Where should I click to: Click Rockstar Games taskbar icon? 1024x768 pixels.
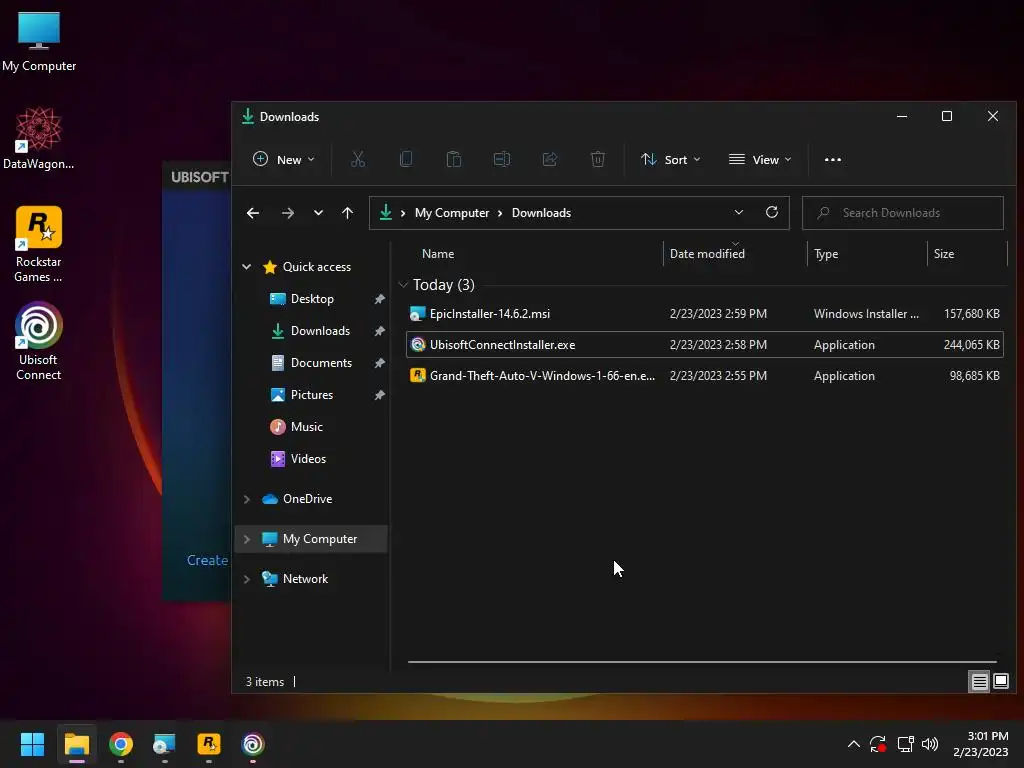pos(209,744)
